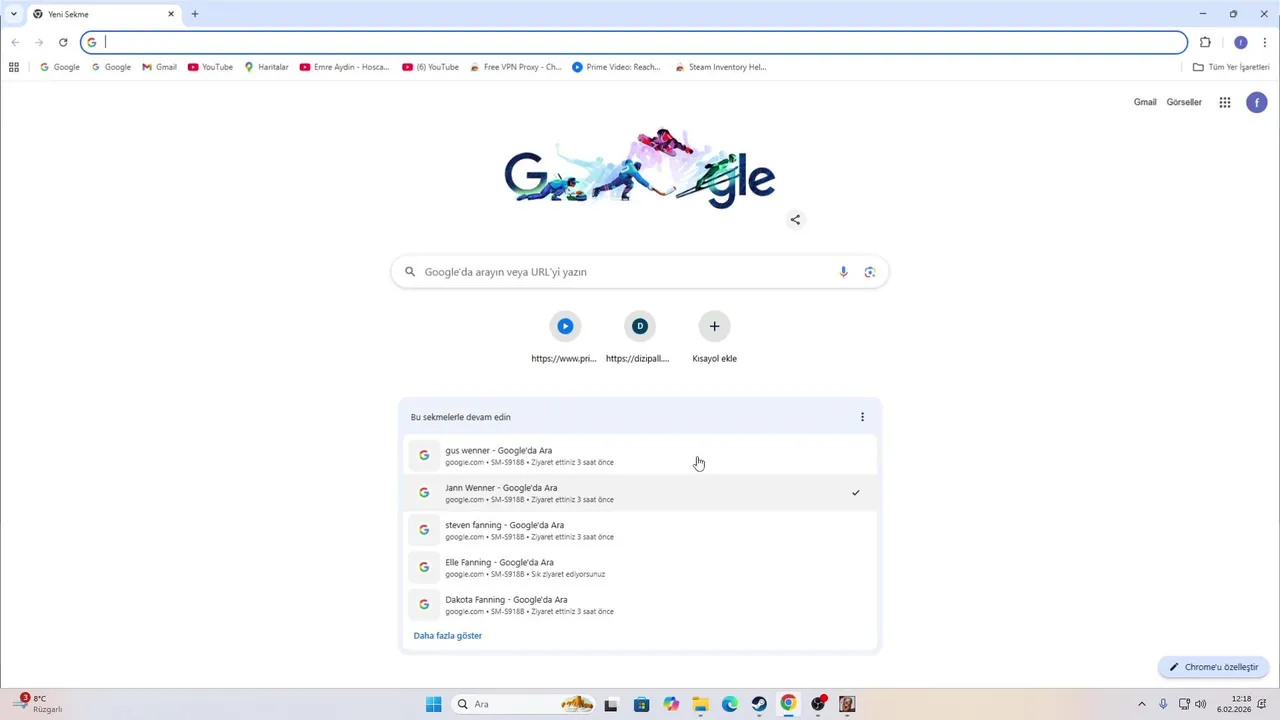The image size is (1280, 720).
Task: Search by image with the Google Lens icon
Action: [870, 272]
